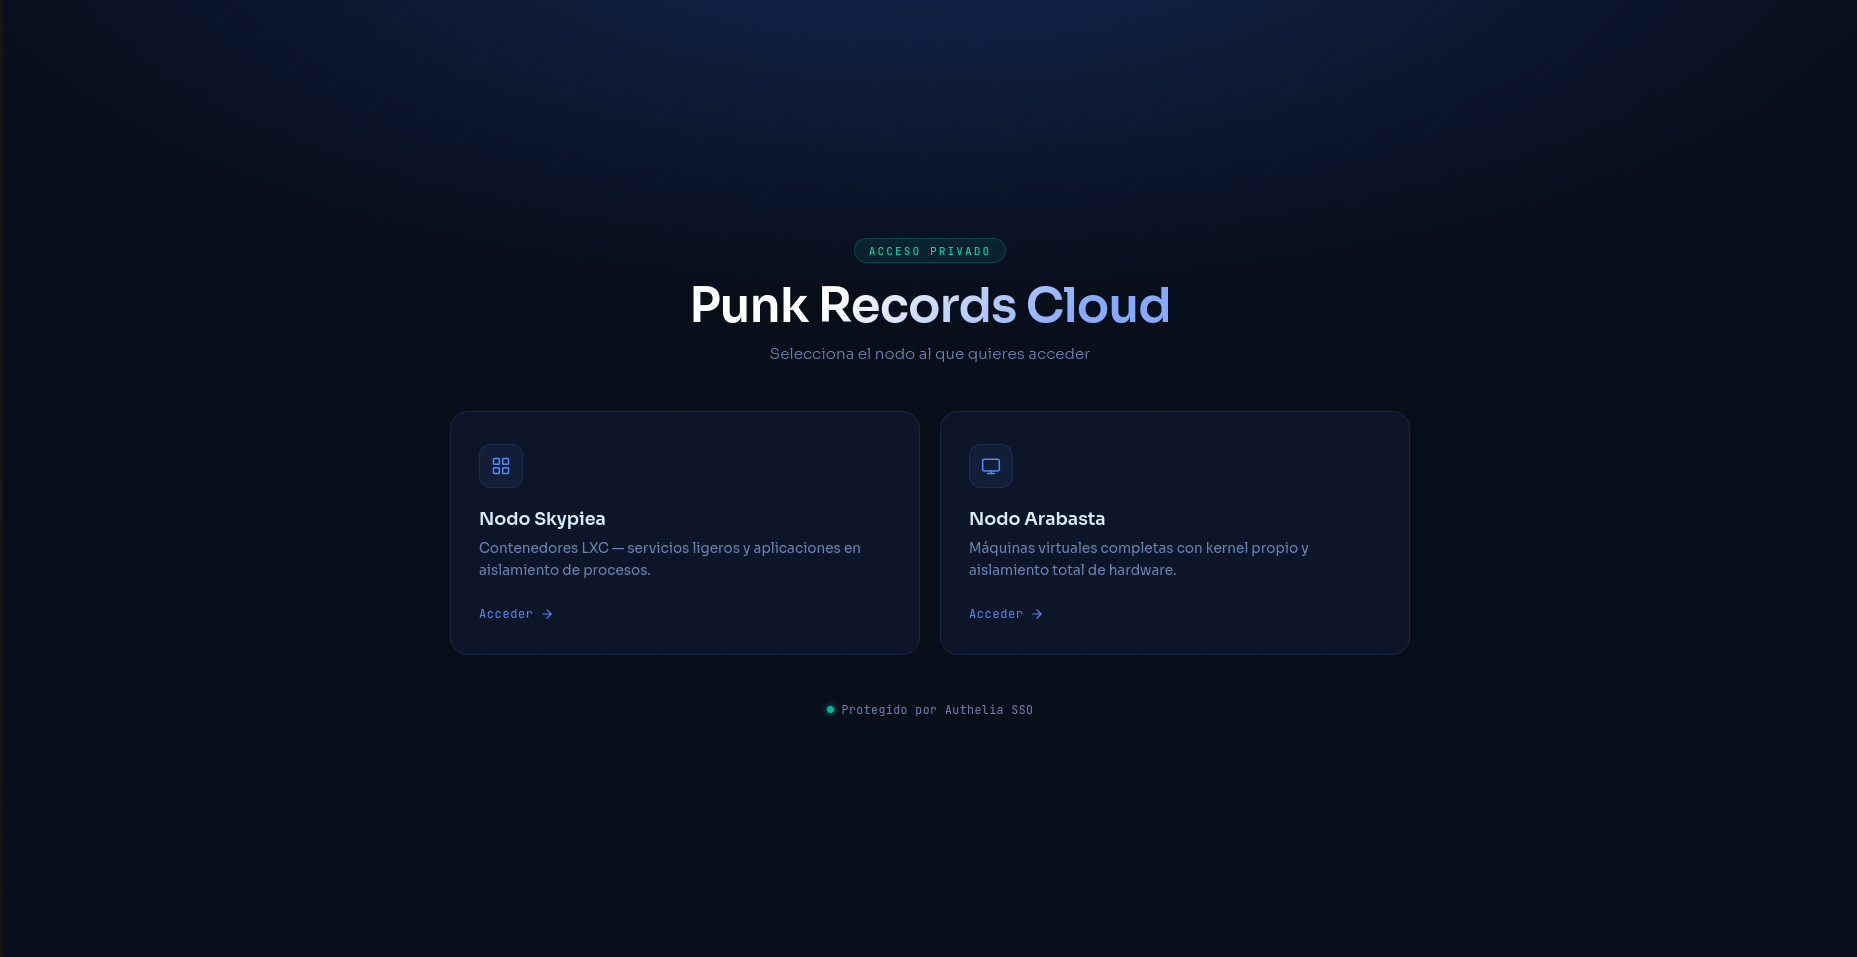Click the arrow next to Arabasta's Acceder
The image size is (1857, 957).
[x=1037, y=614]
